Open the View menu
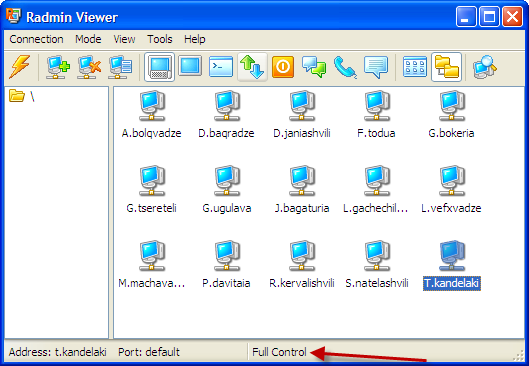This screenshot has height=366, width=529. click(x=124, y=39)
